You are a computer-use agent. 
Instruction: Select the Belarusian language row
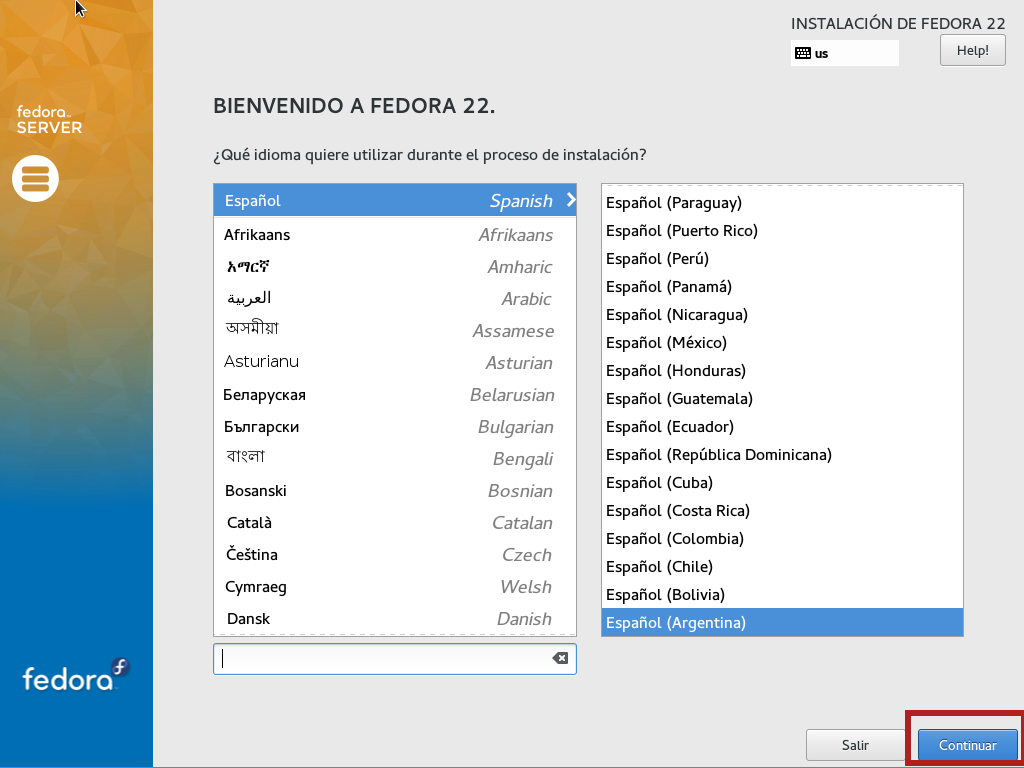[394, 394]
